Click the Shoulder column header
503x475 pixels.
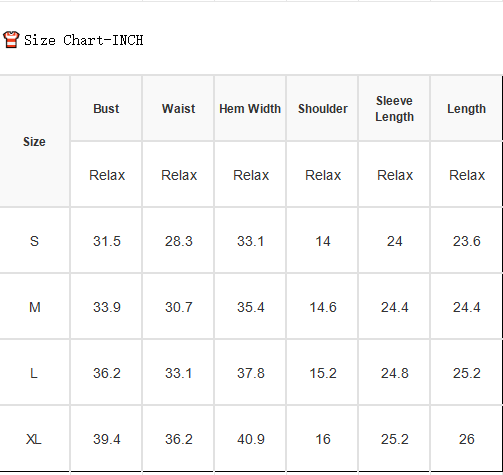tap(323, 109)
